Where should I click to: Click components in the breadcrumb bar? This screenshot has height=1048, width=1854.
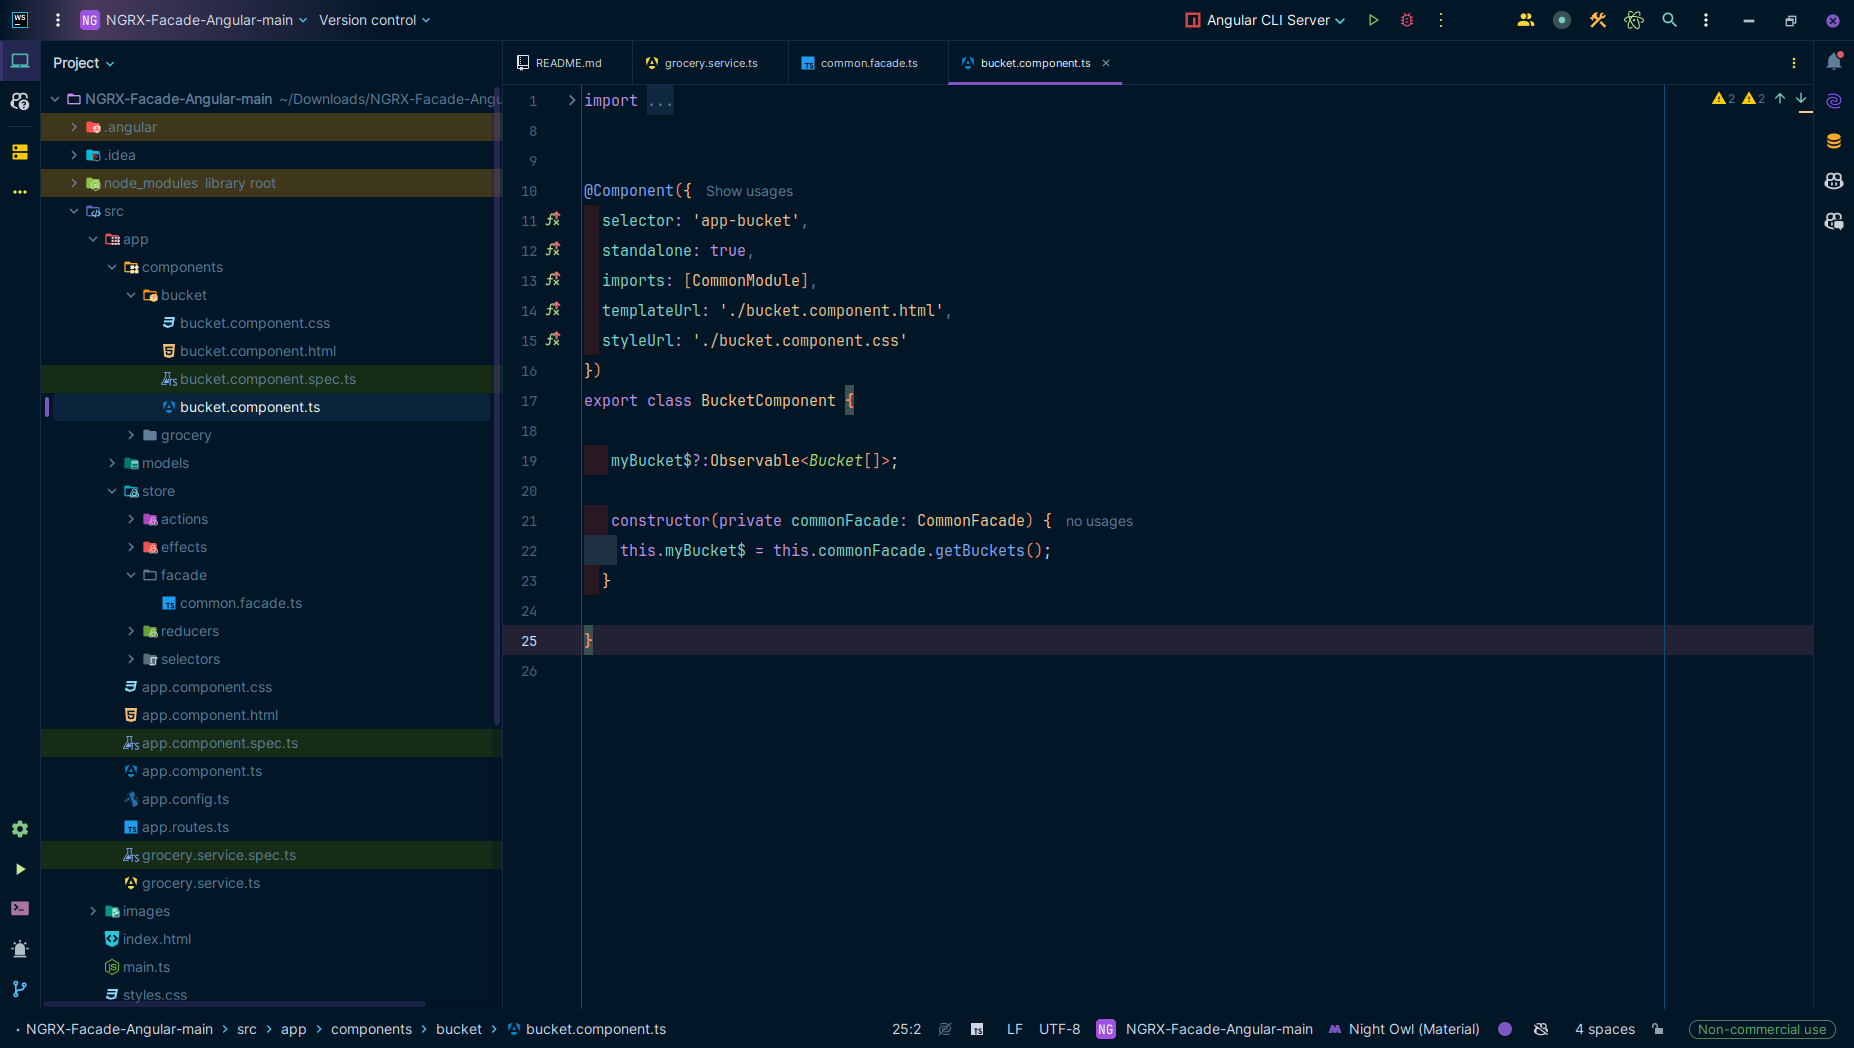(371, 1029)
